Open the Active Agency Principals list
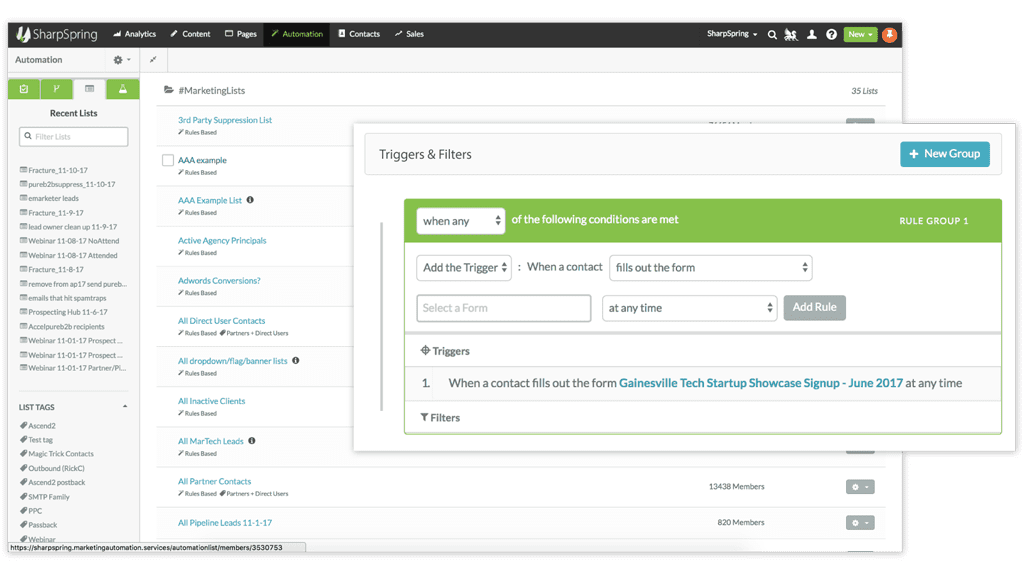The height and width of the screenshot is (576, 1024). (x=222, y=240)
